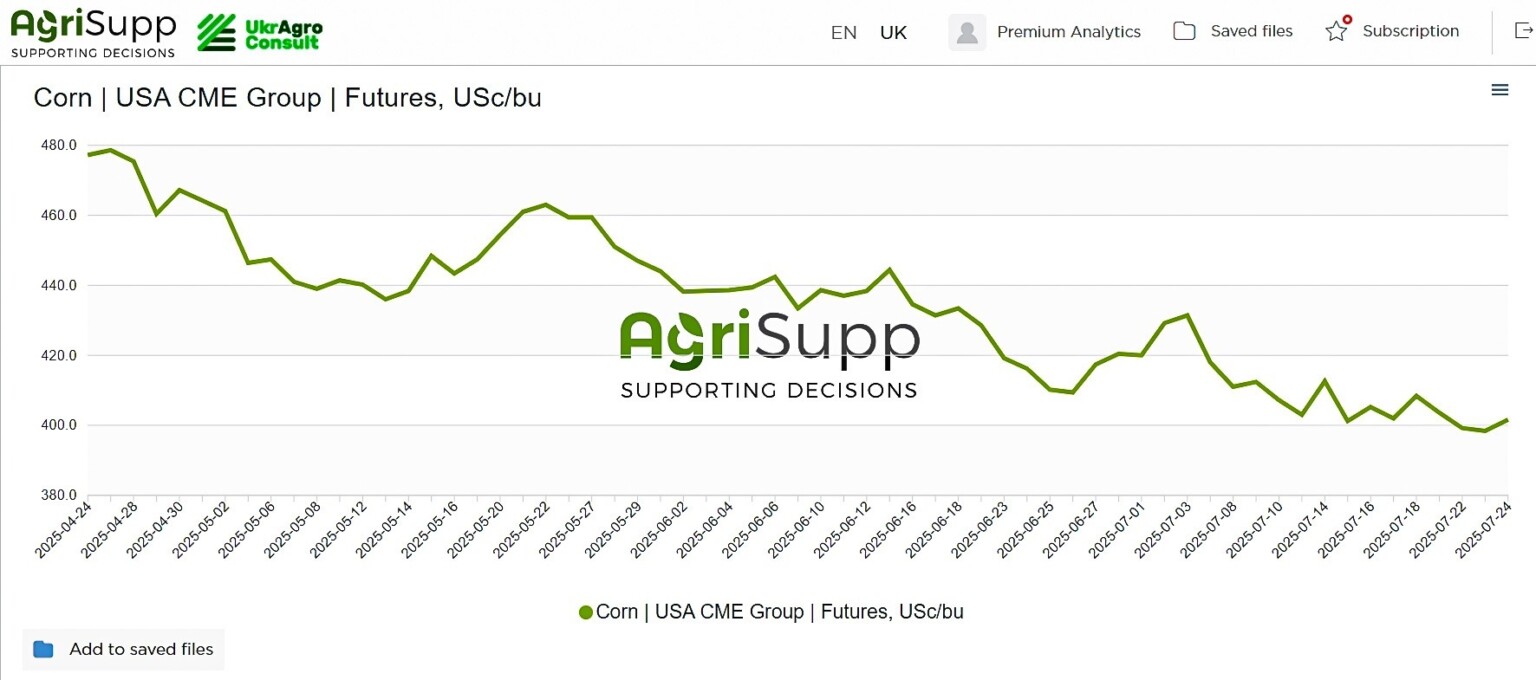1536x680 pixels.
Task: Click the UkrAgroConsult logo
Action: [x=258, y=31]
